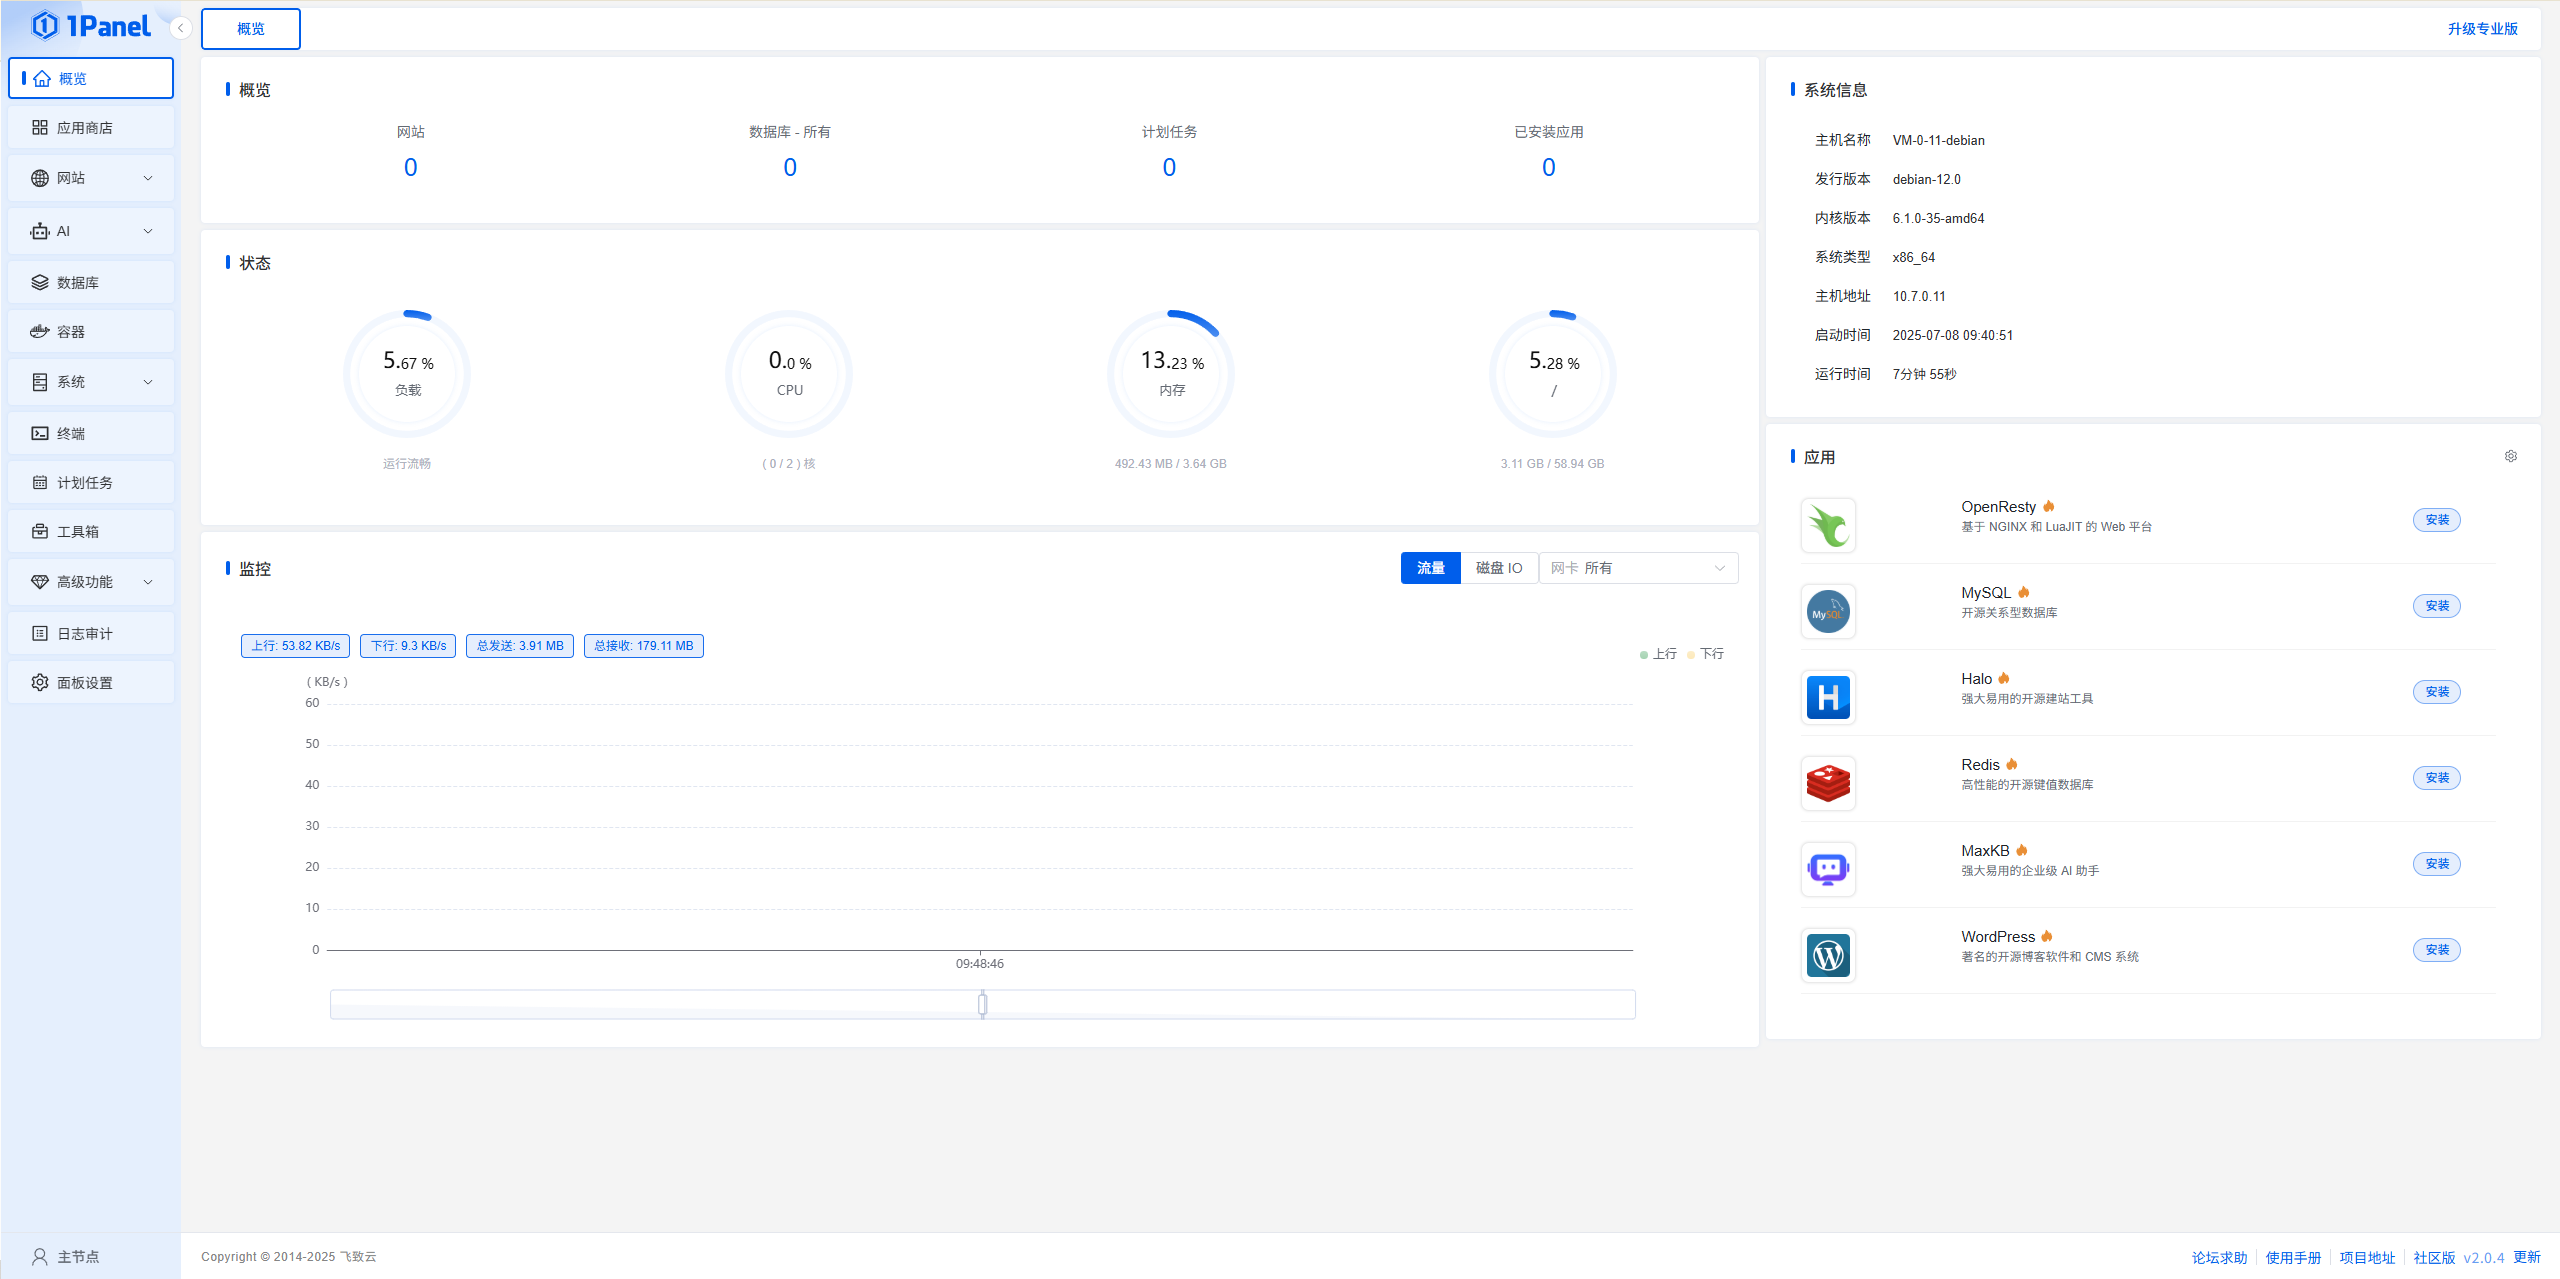Click the Redis app icon

coord(1828,783)
